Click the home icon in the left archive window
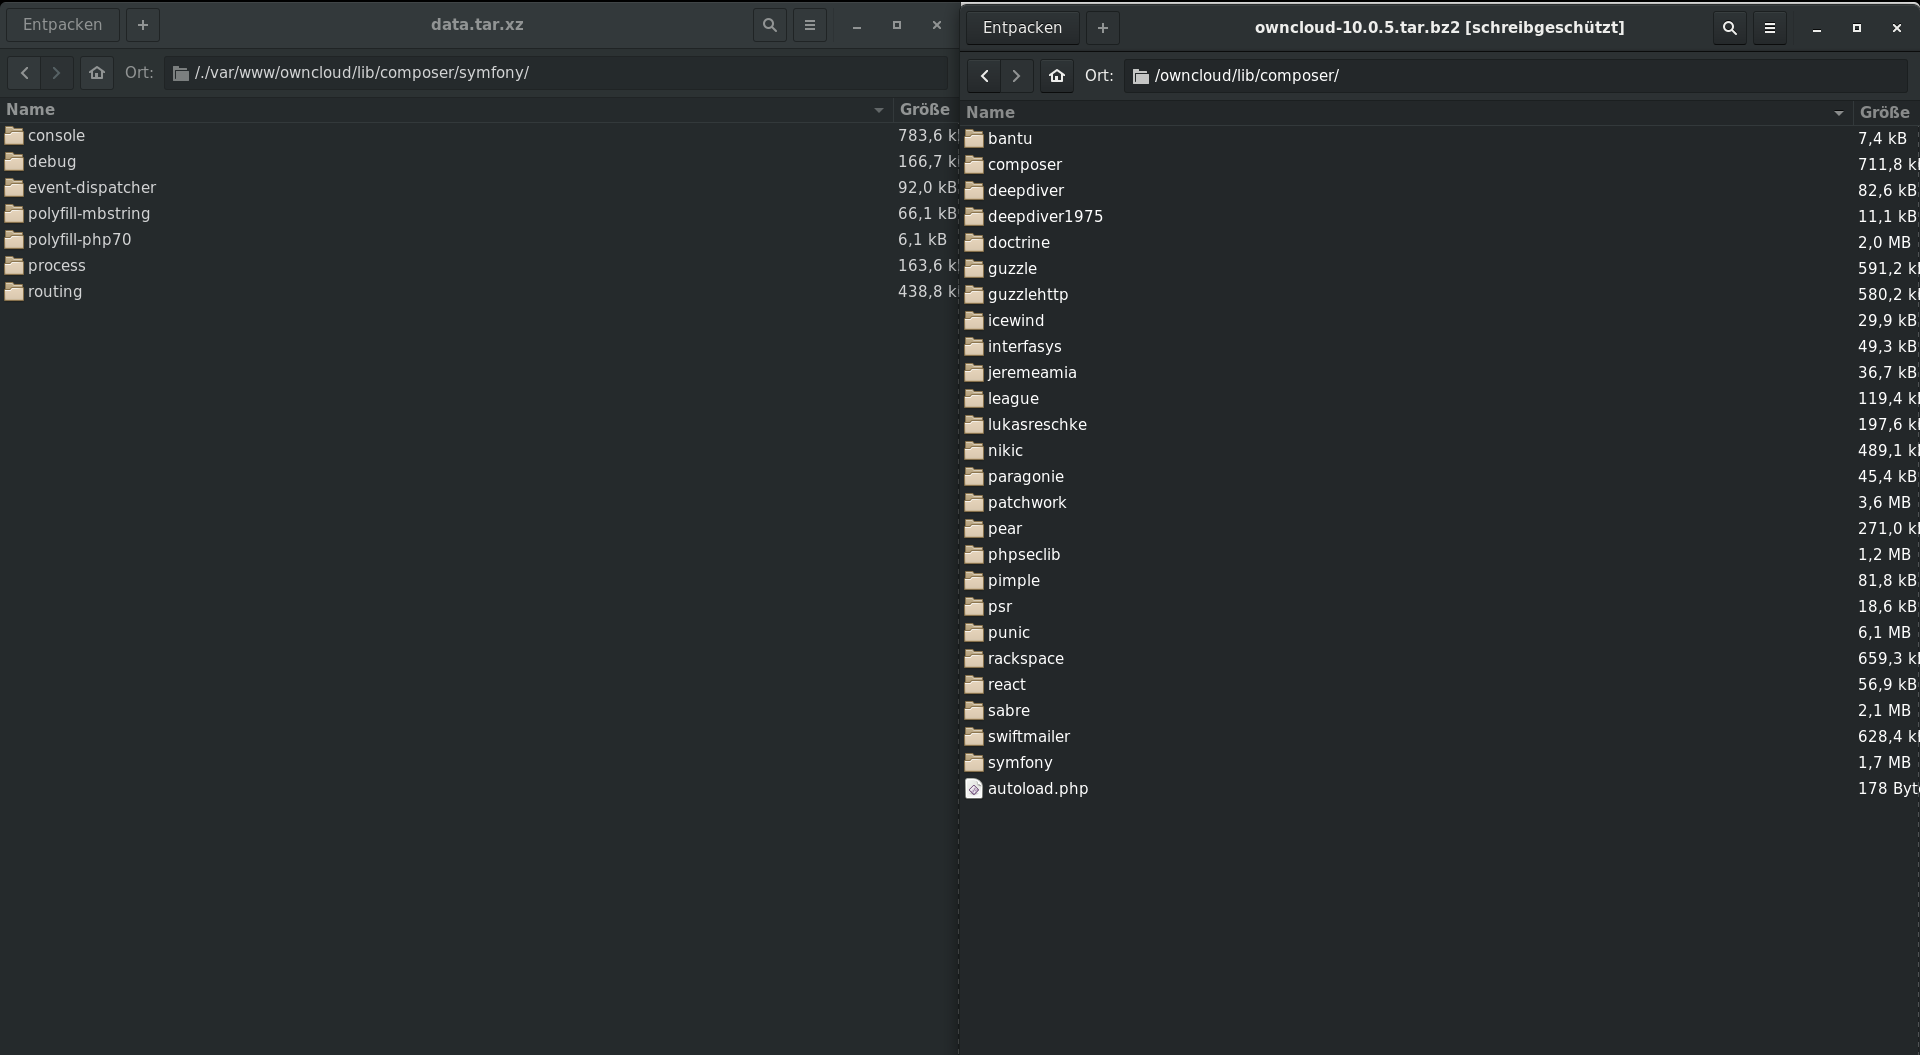 click(96, 72)
